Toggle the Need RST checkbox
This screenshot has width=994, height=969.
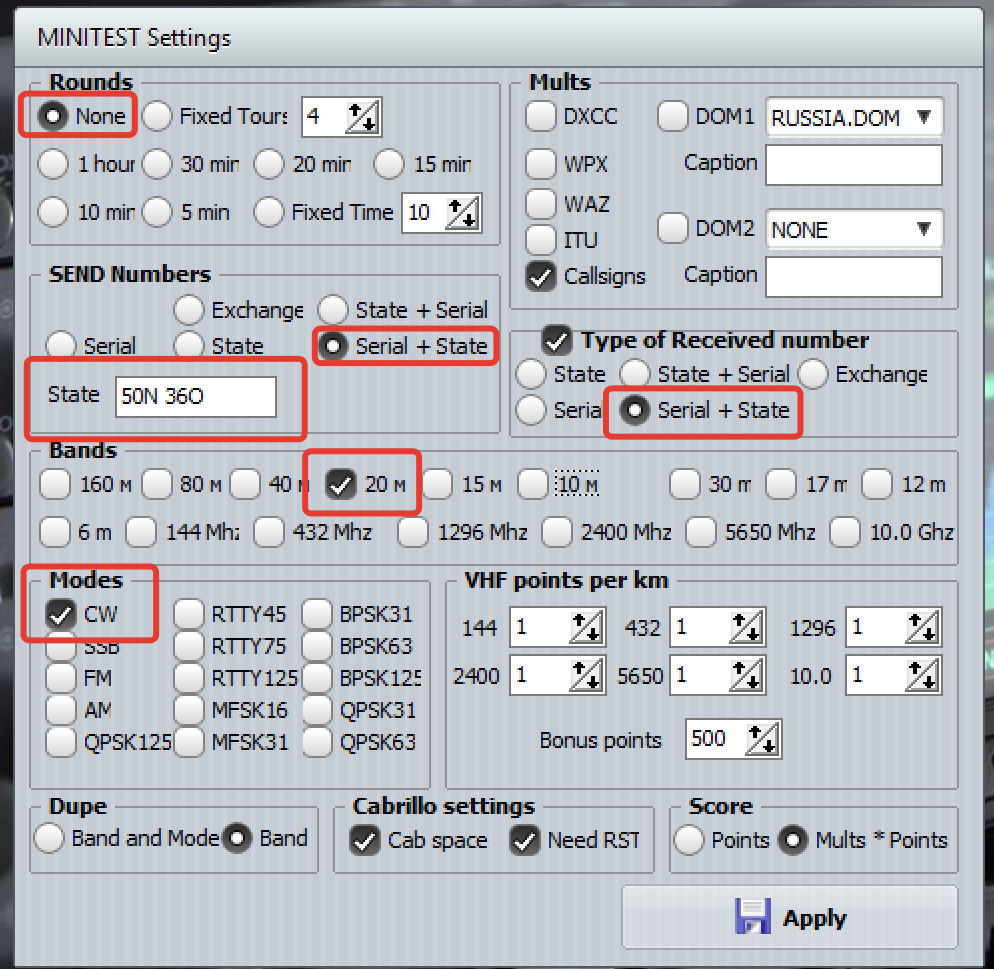click(x=525, y=840)
